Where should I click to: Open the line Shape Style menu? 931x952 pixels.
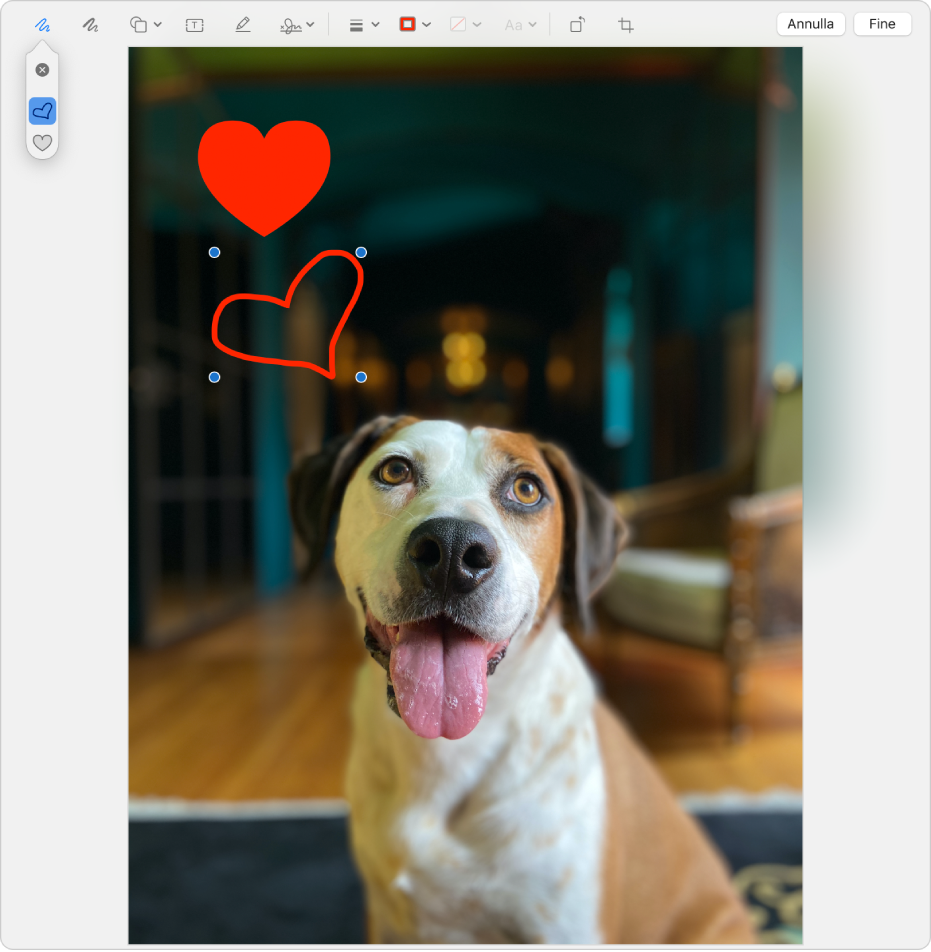click(363, 25)
